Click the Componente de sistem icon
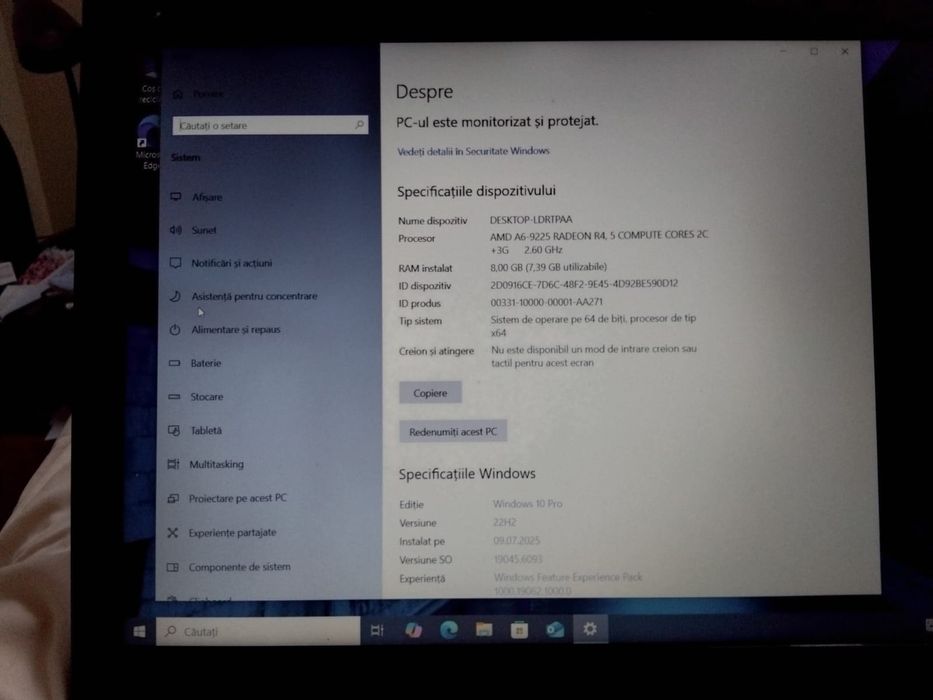933x700 pixels. pos(173,567)
